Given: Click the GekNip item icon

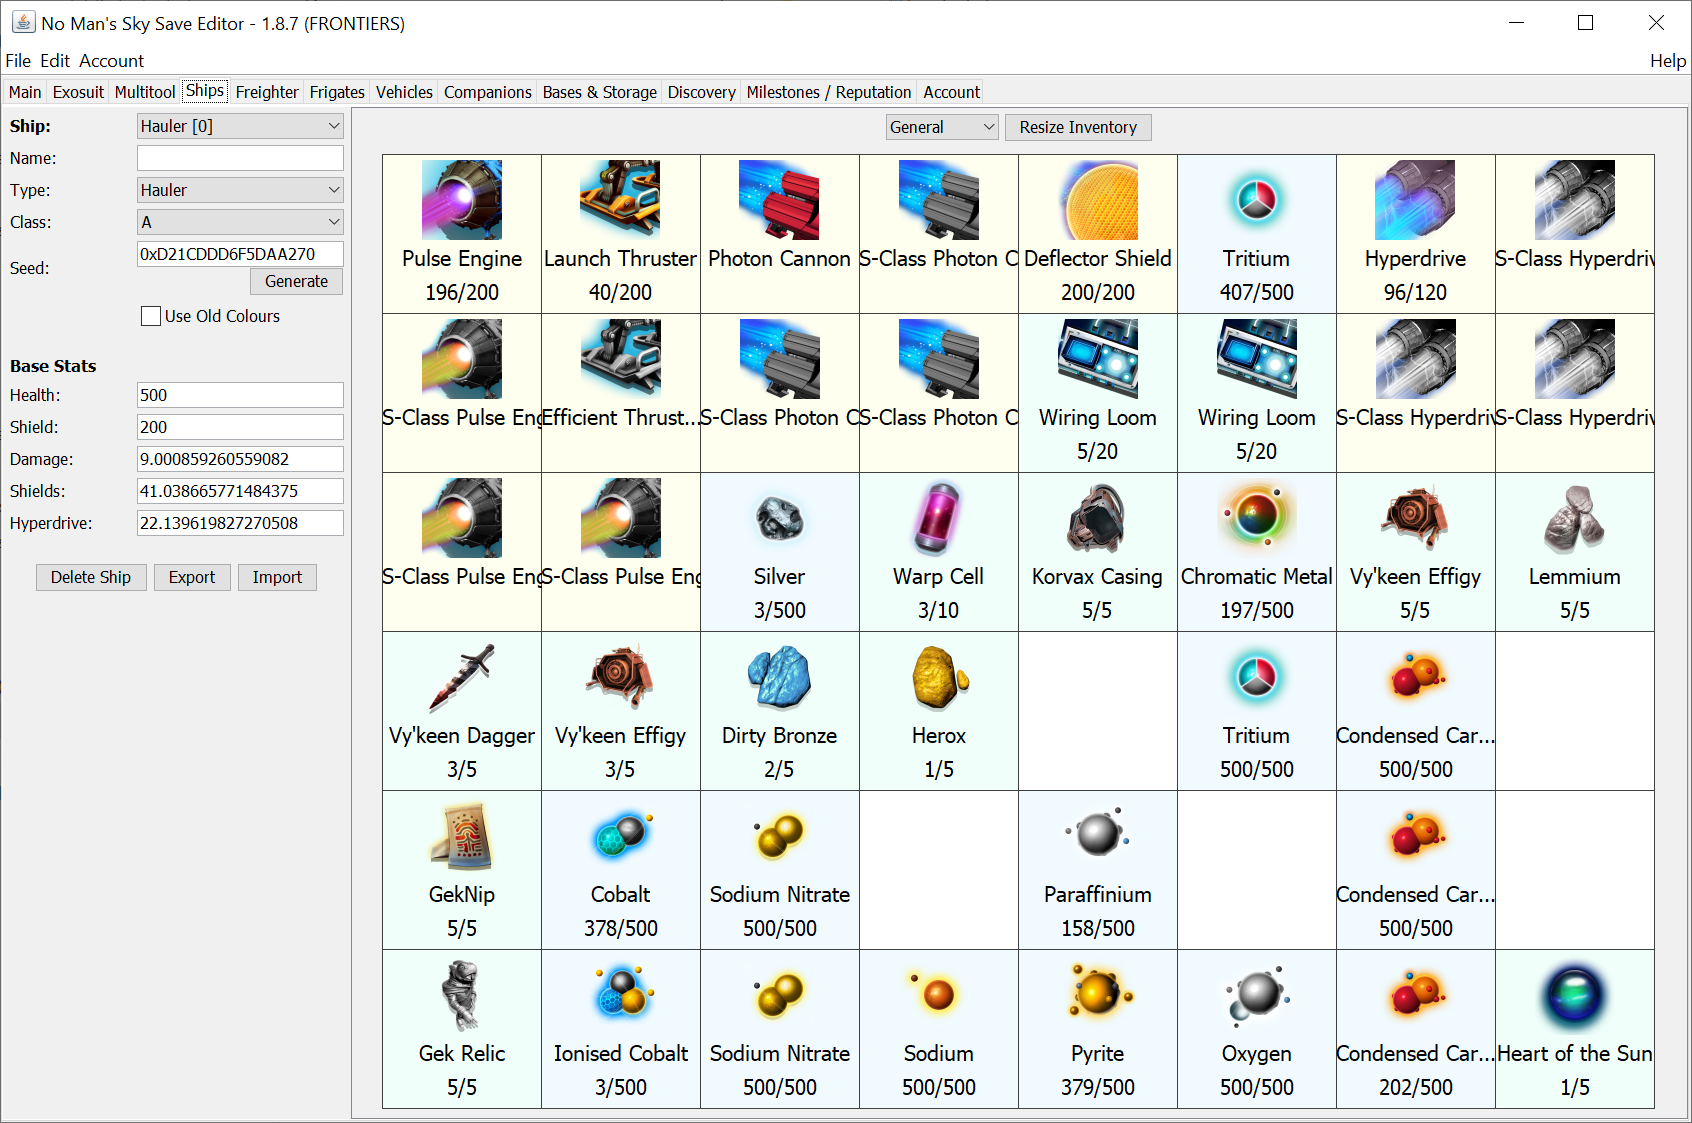Looking at the screenshot, I should click(x=462, y=836).
